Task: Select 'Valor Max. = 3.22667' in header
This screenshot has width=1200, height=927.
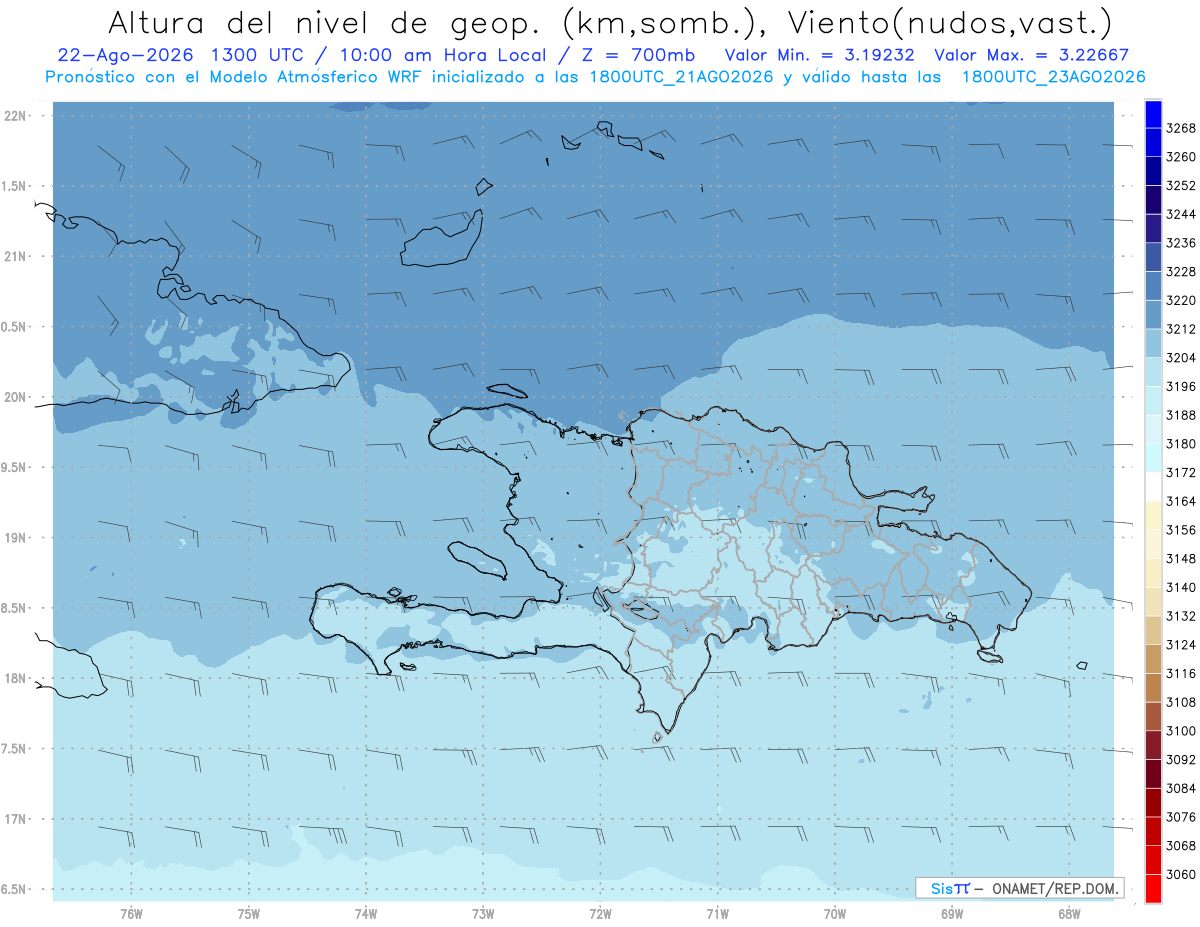Action: [1031, 55]
